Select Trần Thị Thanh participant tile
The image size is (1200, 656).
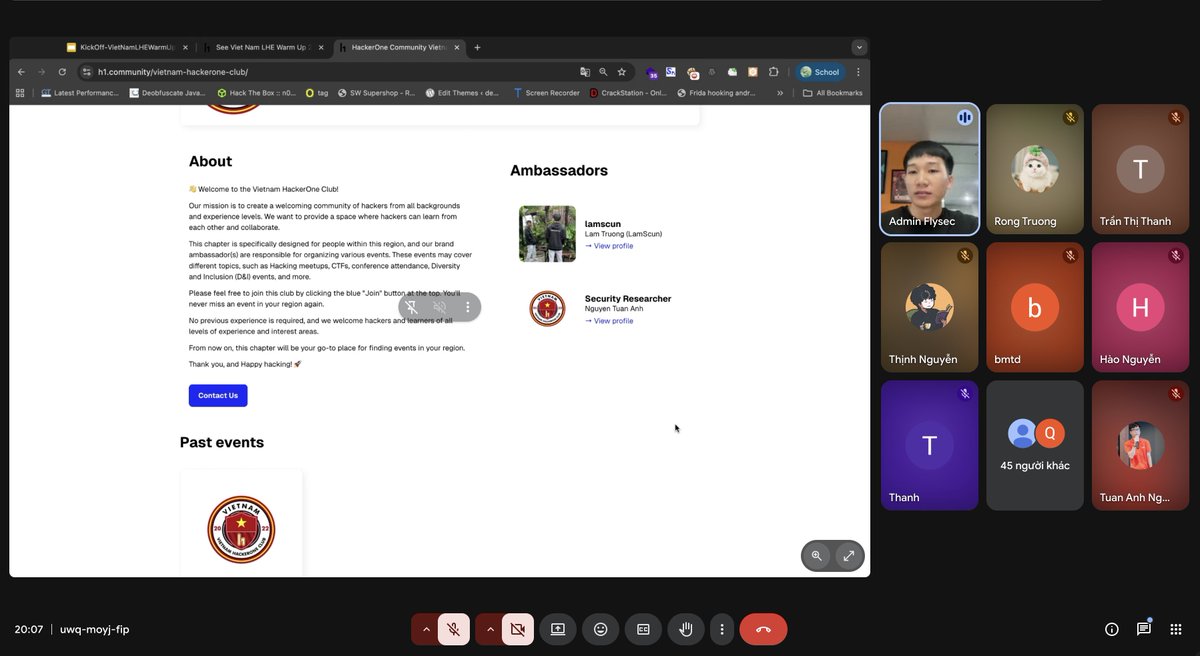[x=1140, y=169]
